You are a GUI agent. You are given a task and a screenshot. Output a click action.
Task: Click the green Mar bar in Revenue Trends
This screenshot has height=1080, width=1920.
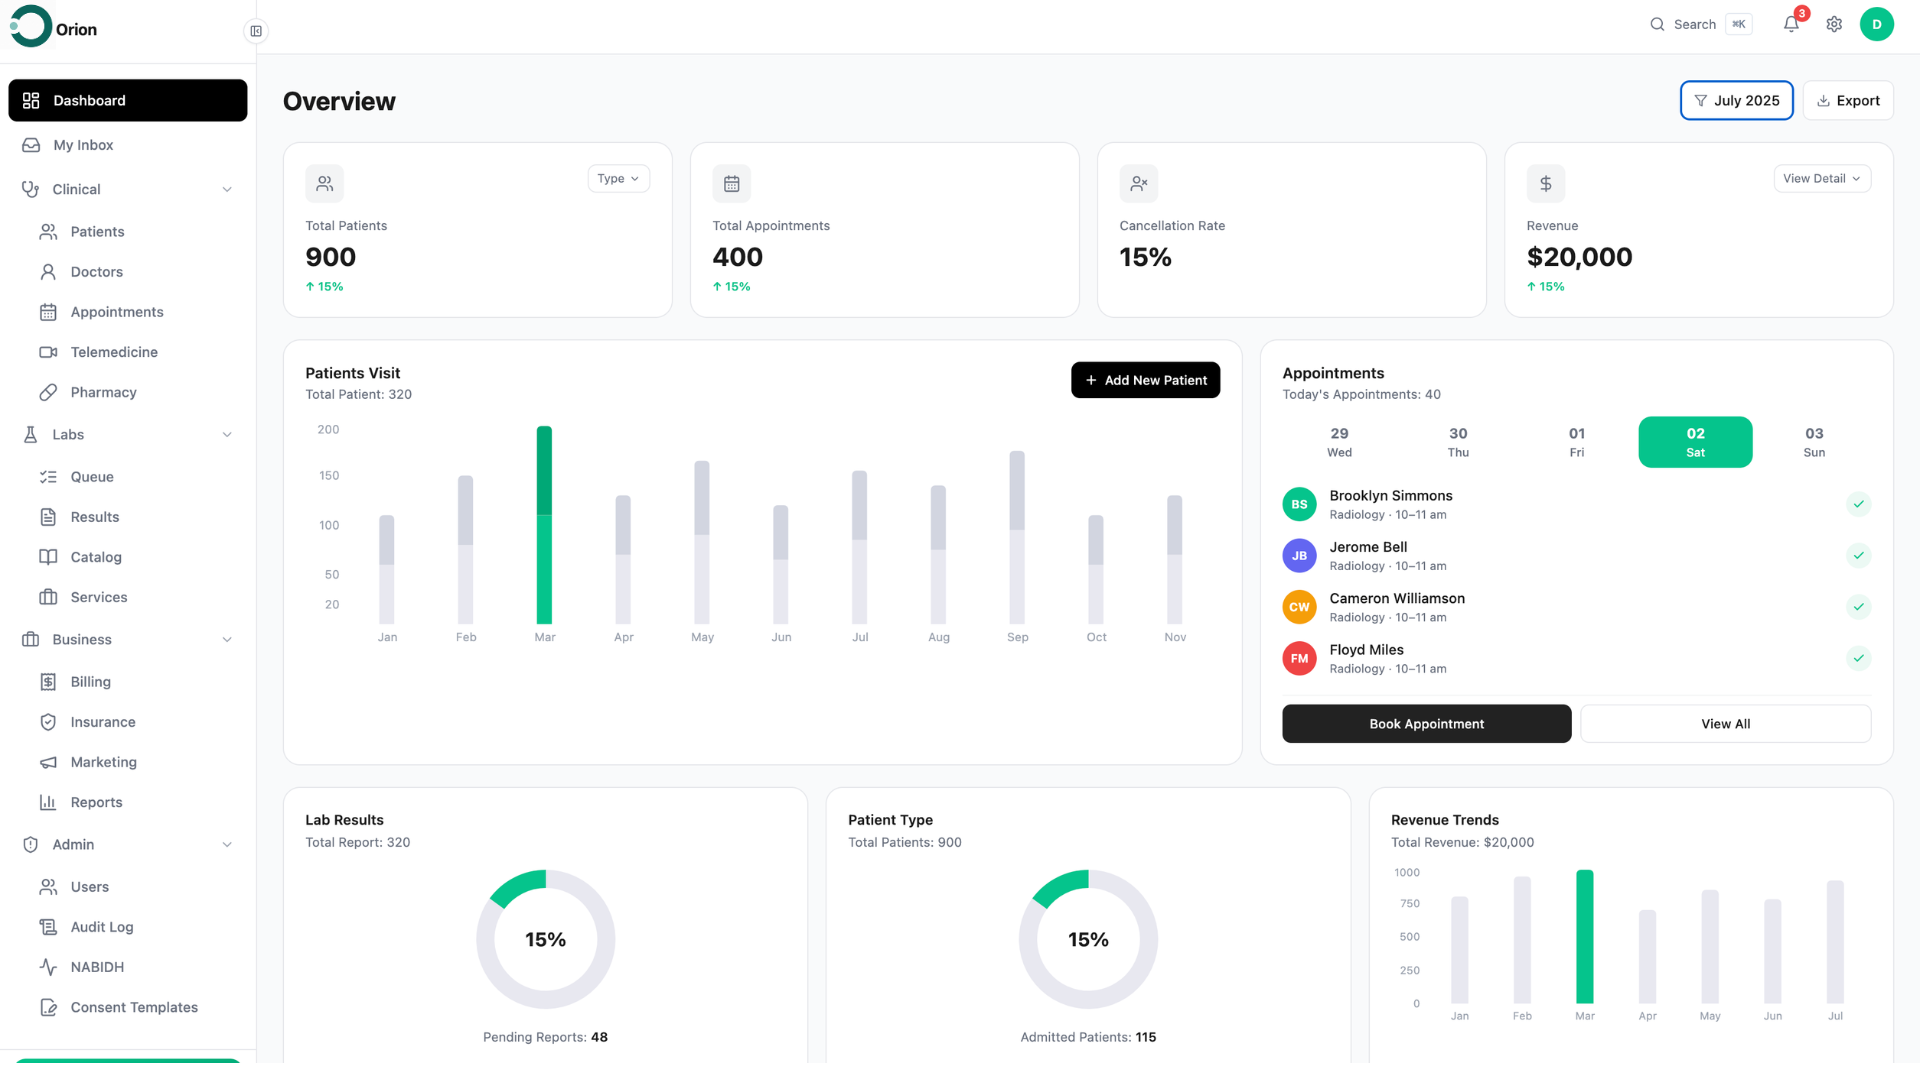click(x=1584, y=936)
